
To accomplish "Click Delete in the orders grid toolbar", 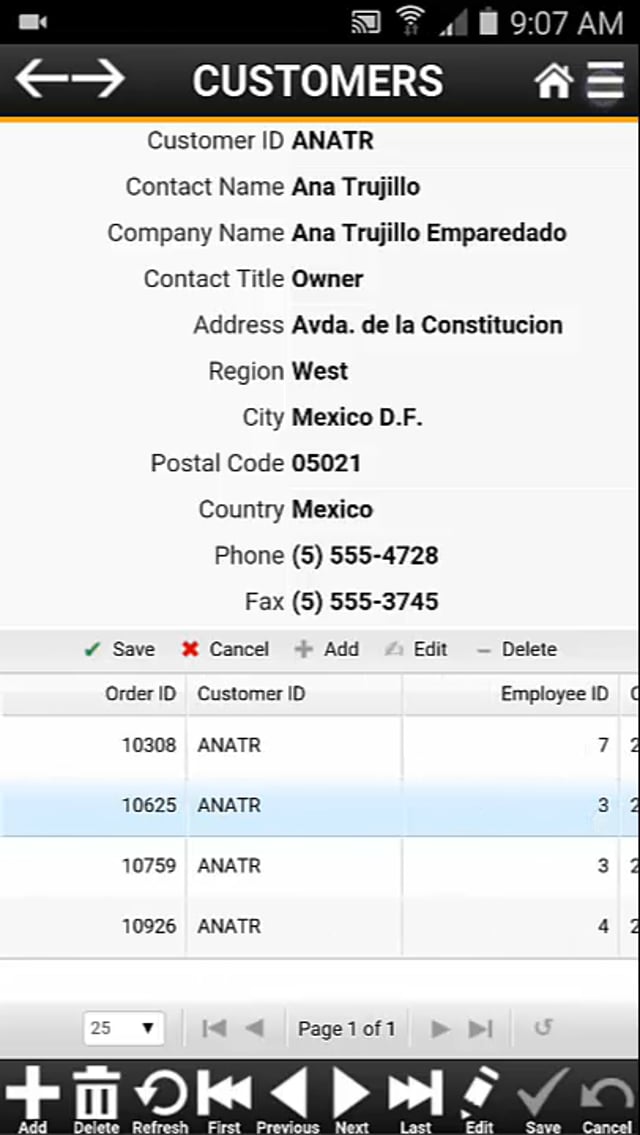I will pos(516,649).
